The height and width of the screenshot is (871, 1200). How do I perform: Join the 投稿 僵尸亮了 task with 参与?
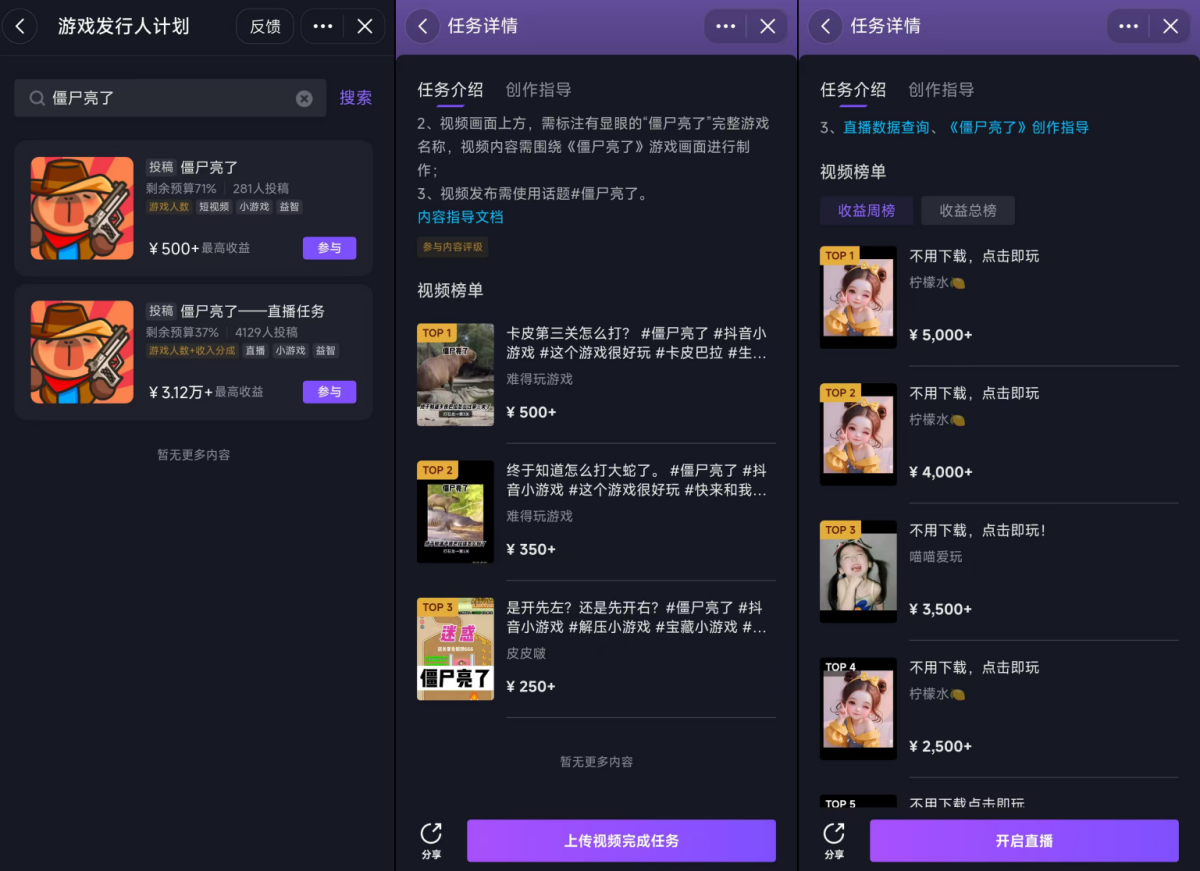click(x=329, y=248)
